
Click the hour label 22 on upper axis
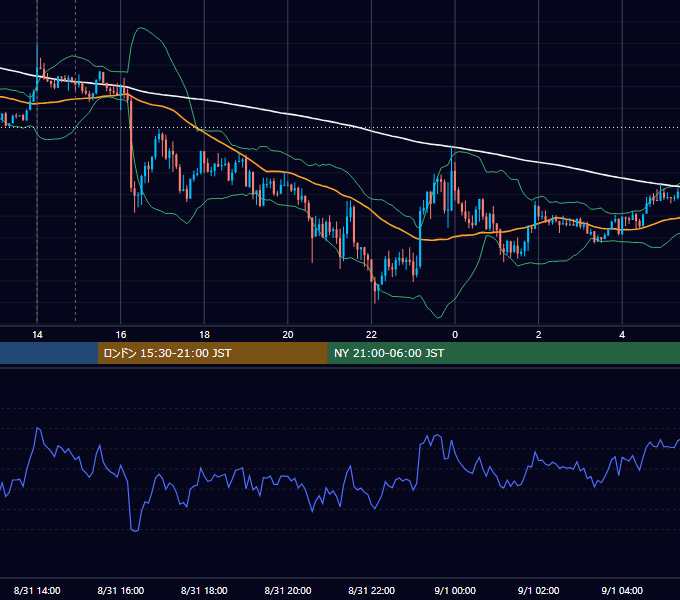(x=372, y=335)
